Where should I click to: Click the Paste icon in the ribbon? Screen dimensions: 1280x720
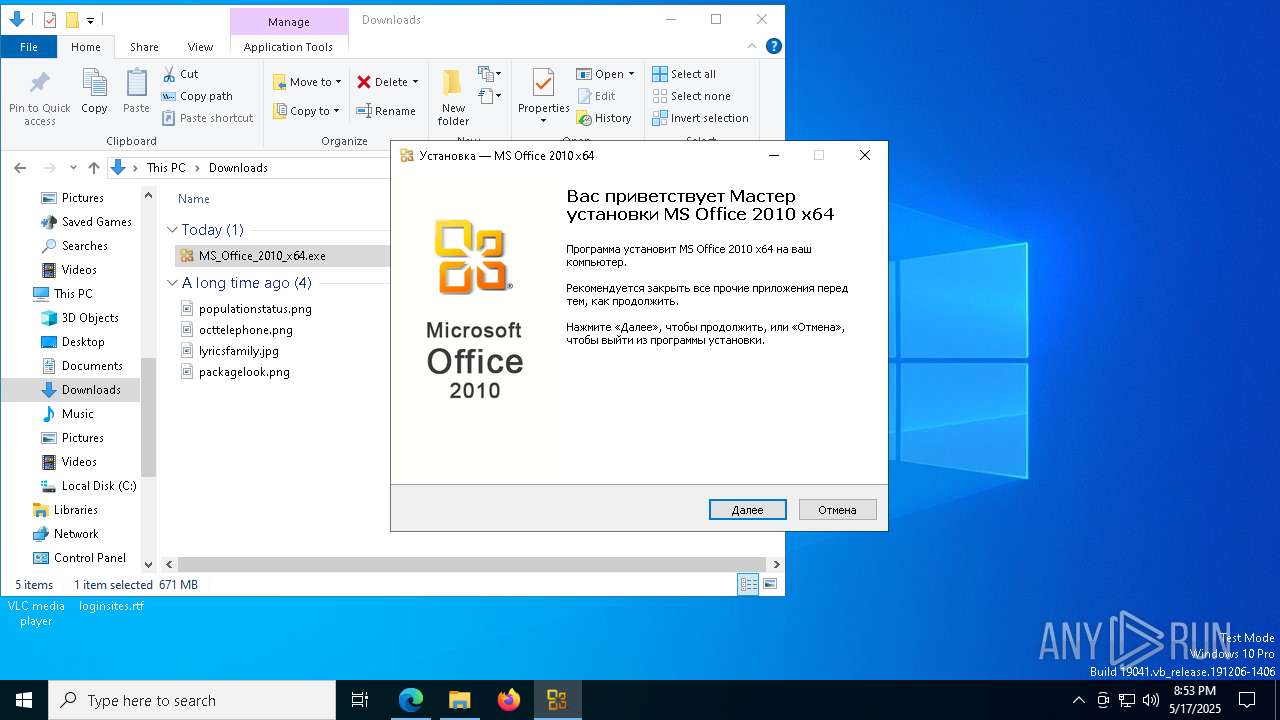136,83
